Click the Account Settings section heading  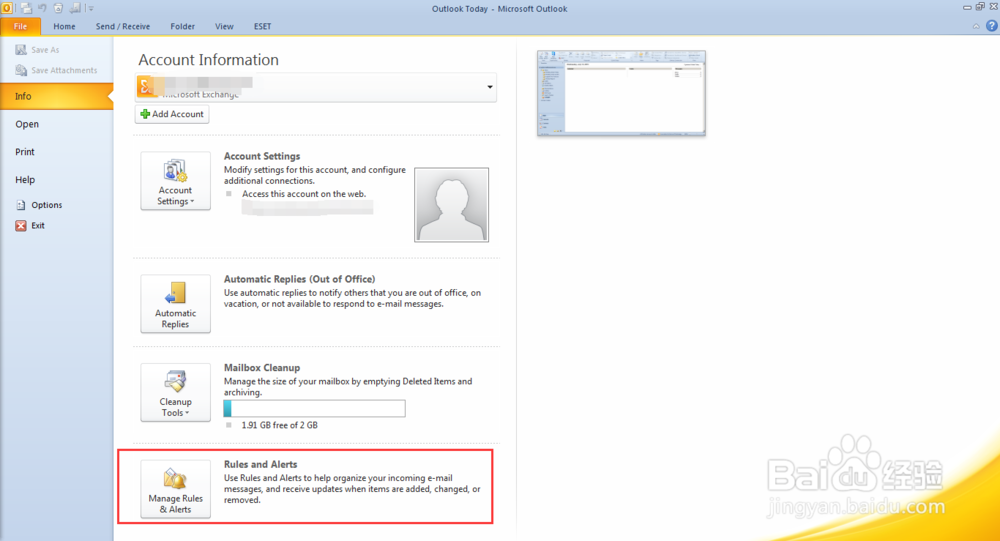tap(261, 156)
